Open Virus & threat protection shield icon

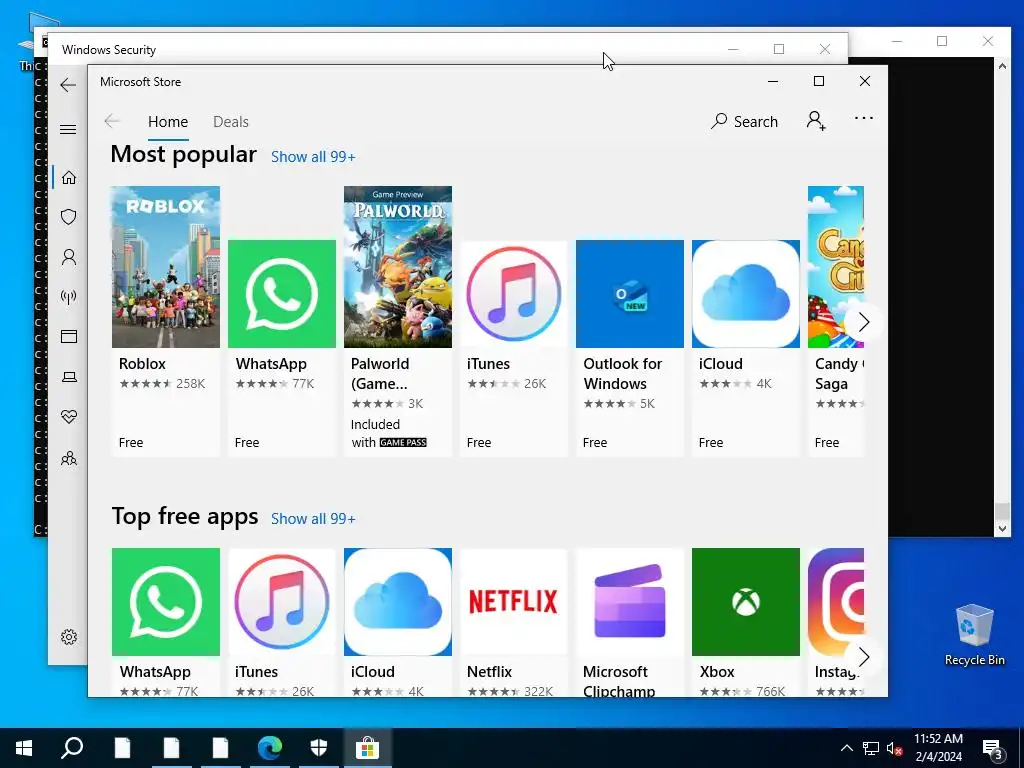tap(69, 217)
